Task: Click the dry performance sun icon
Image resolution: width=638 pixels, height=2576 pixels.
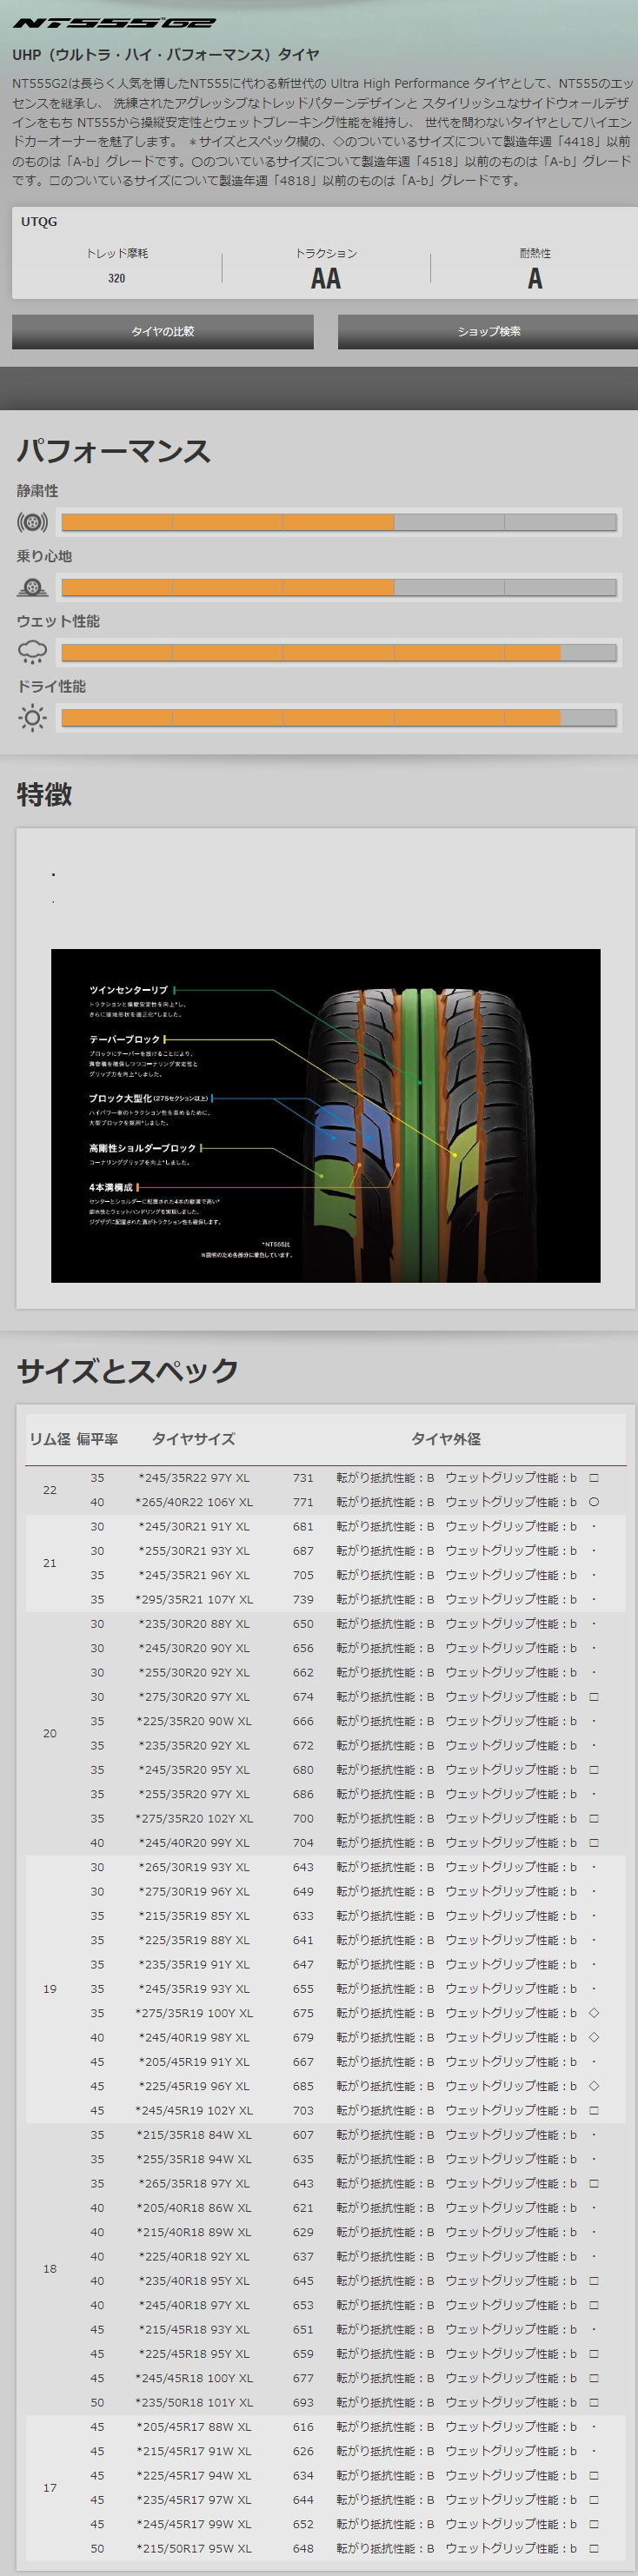Action: tap(32, 717)
